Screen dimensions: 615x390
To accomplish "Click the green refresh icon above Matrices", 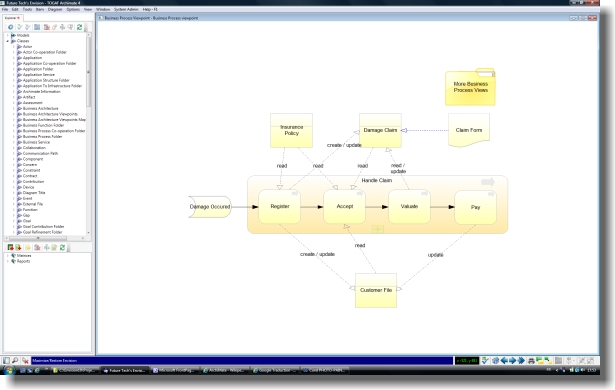I will point(62,247).
